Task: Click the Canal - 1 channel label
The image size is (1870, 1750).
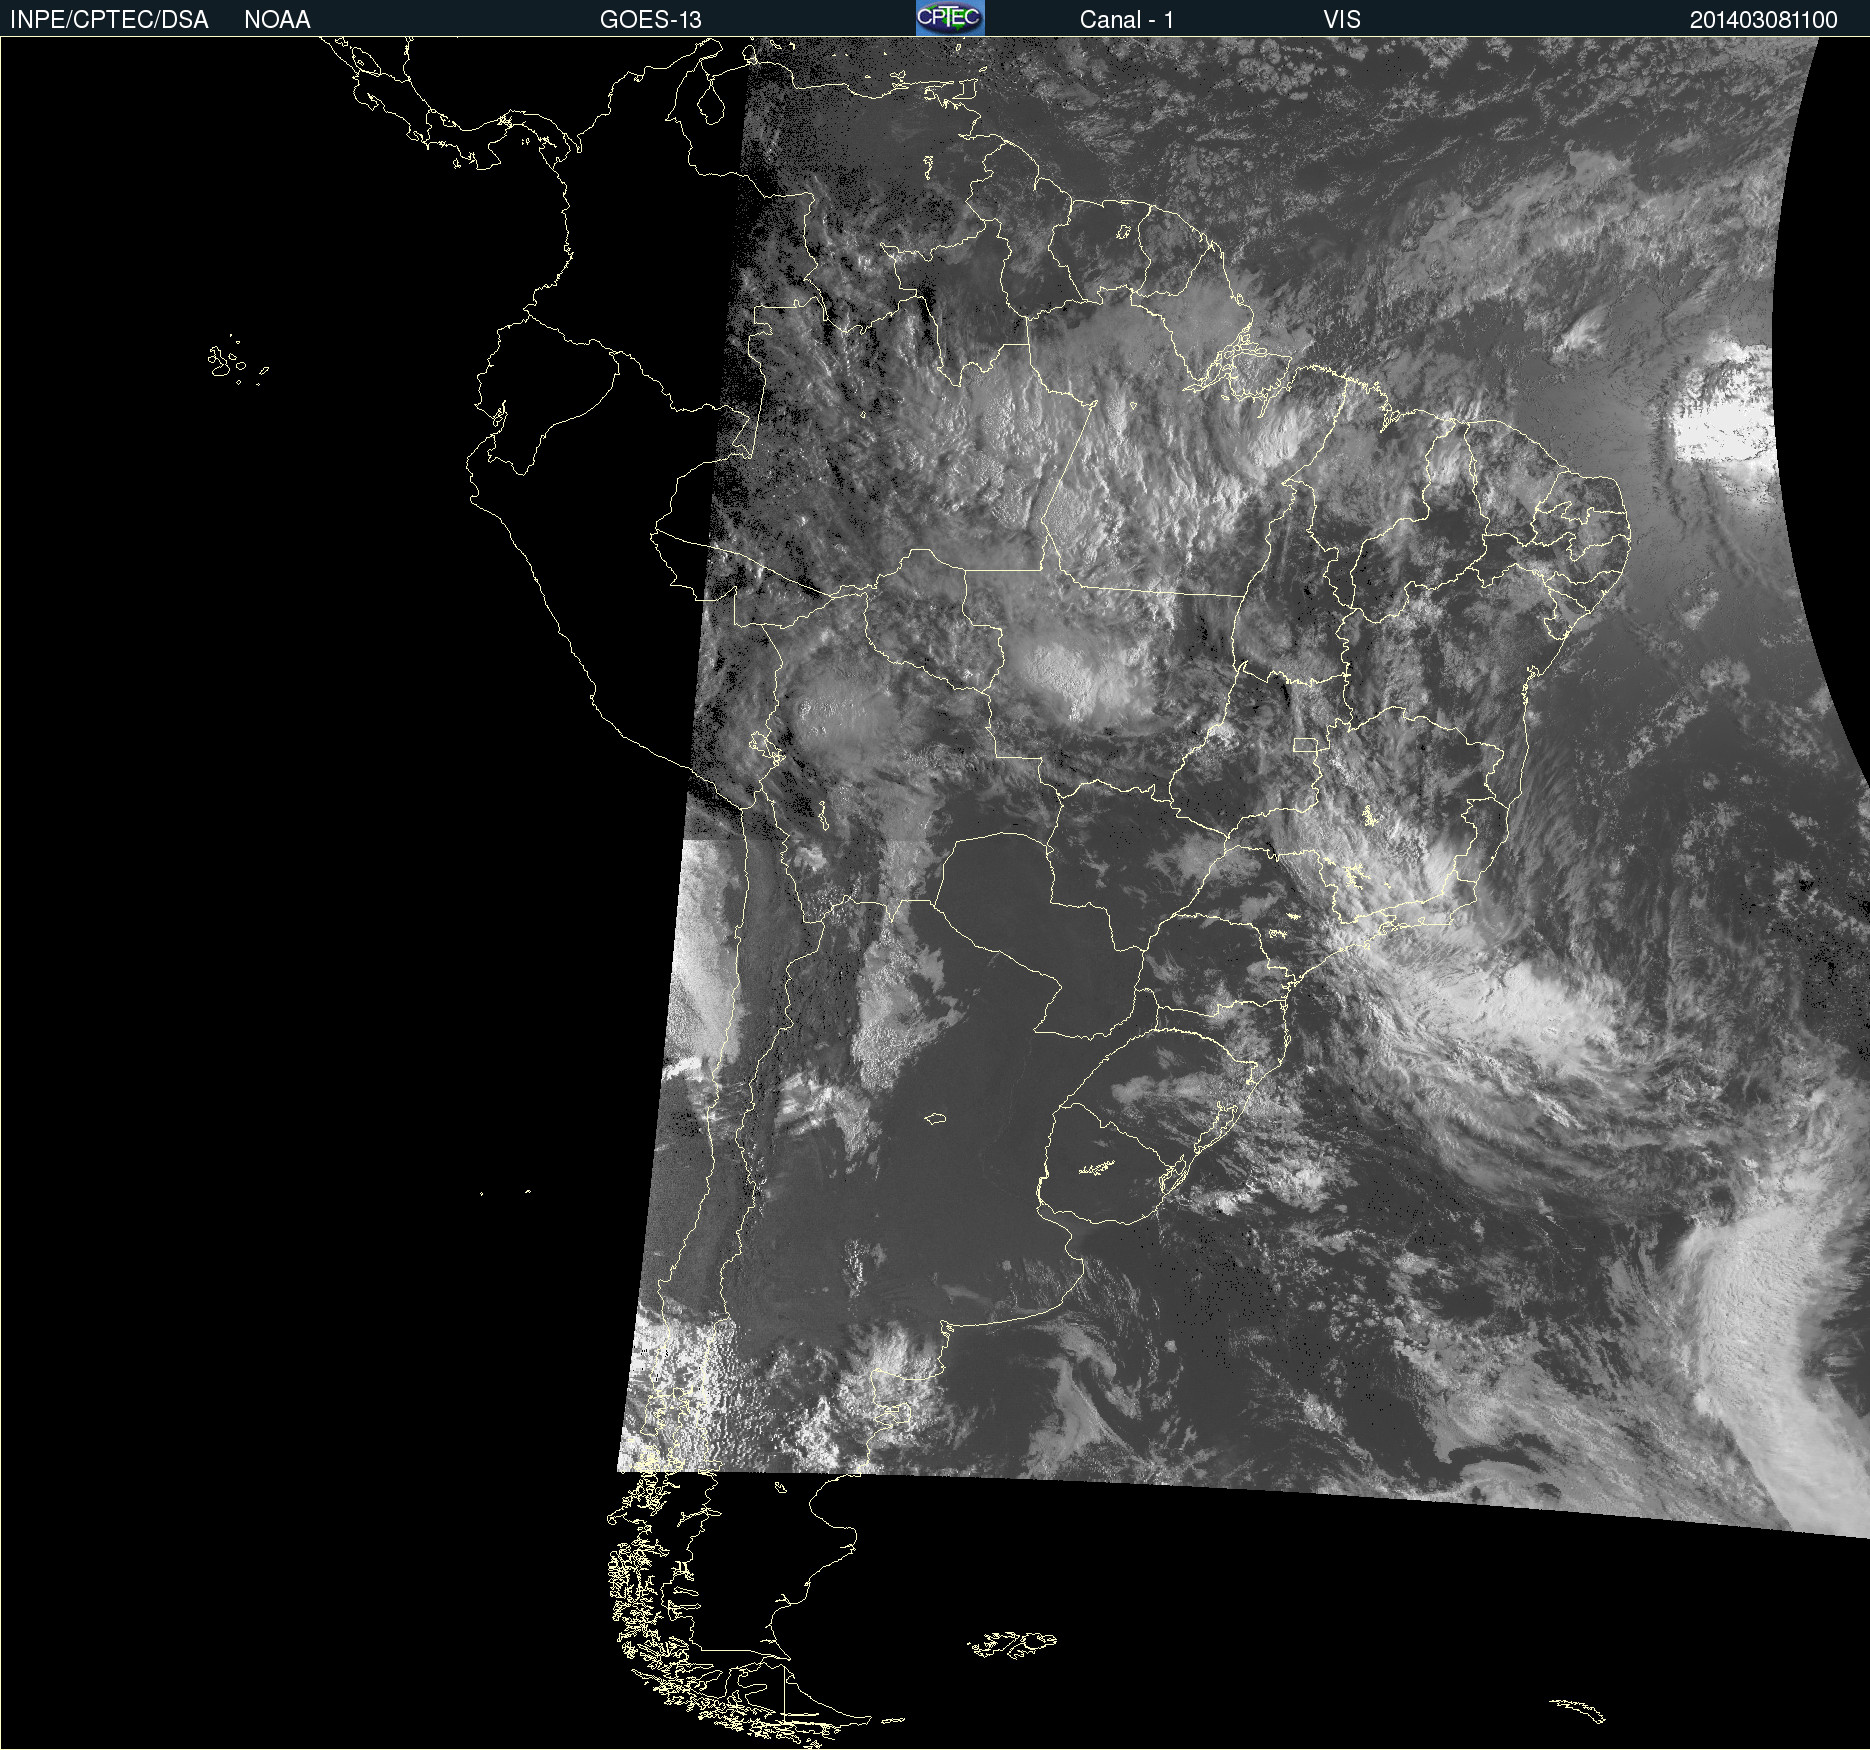Action: tap(1127, 20)
